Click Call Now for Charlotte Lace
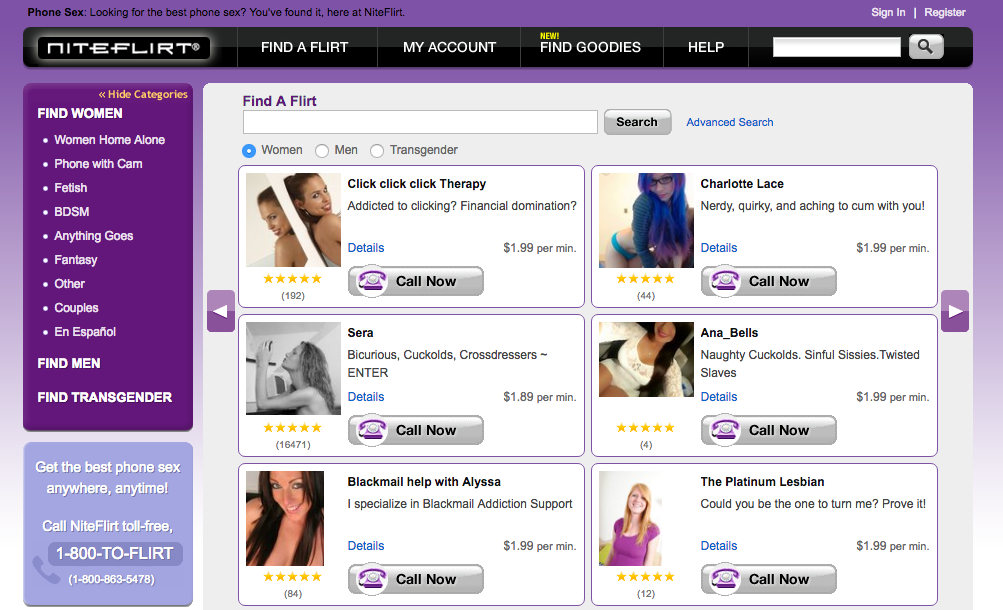This screenshot has width=1003, height=610. pyautogui.click(x=769, y=281)
